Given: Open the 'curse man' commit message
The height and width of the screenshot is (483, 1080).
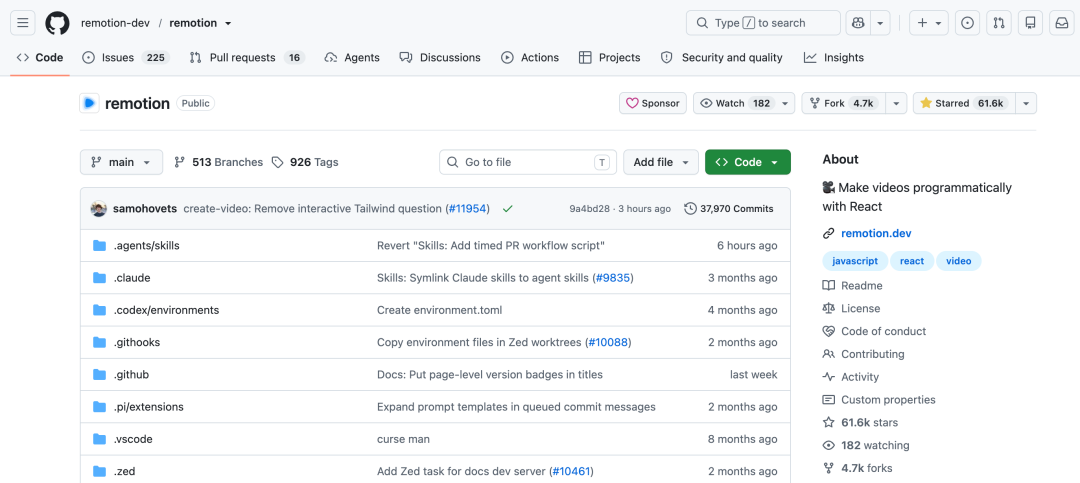Looking at the screenshot, I should [x=404, y=439].
